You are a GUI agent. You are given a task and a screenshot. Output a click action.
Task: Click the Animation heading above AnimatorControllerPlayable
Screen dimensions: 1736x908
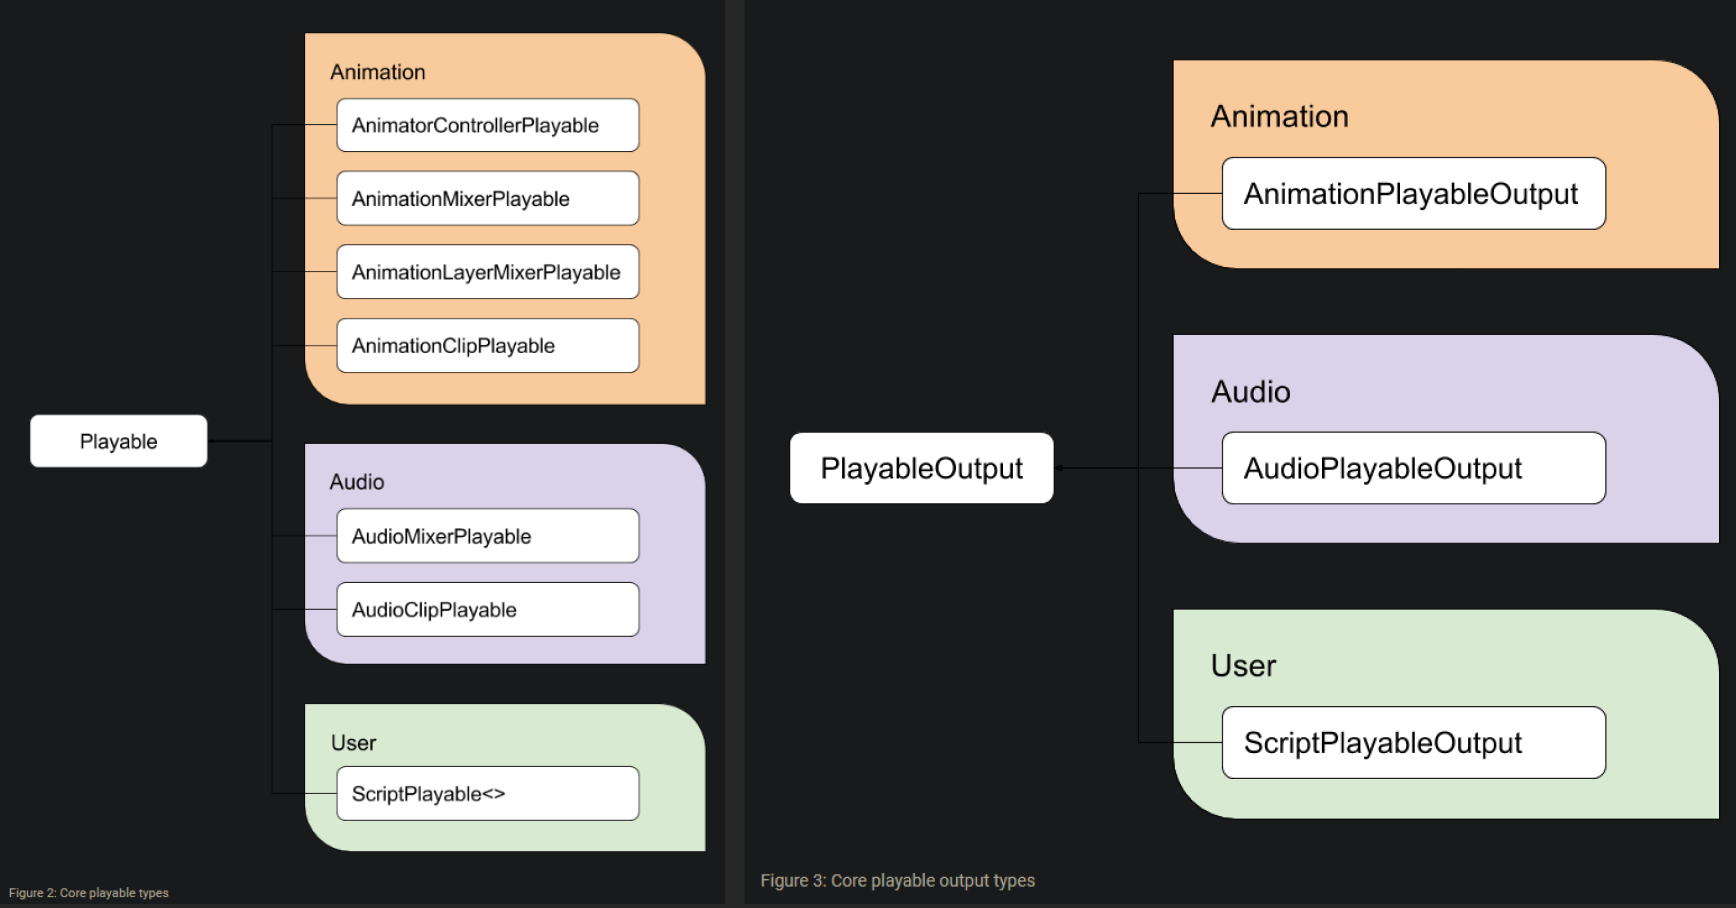[x=378, y=72]
